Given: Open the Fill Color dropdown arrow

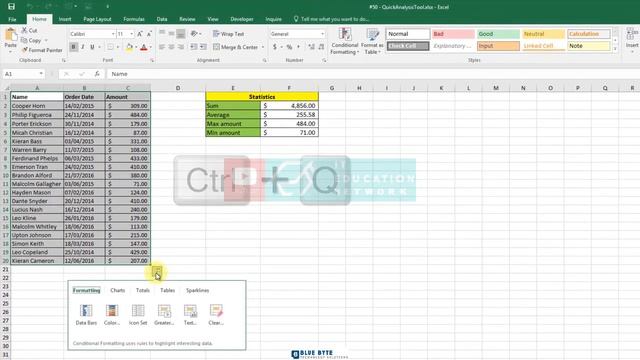Looking at the screenshot, I should pos(136,47).
